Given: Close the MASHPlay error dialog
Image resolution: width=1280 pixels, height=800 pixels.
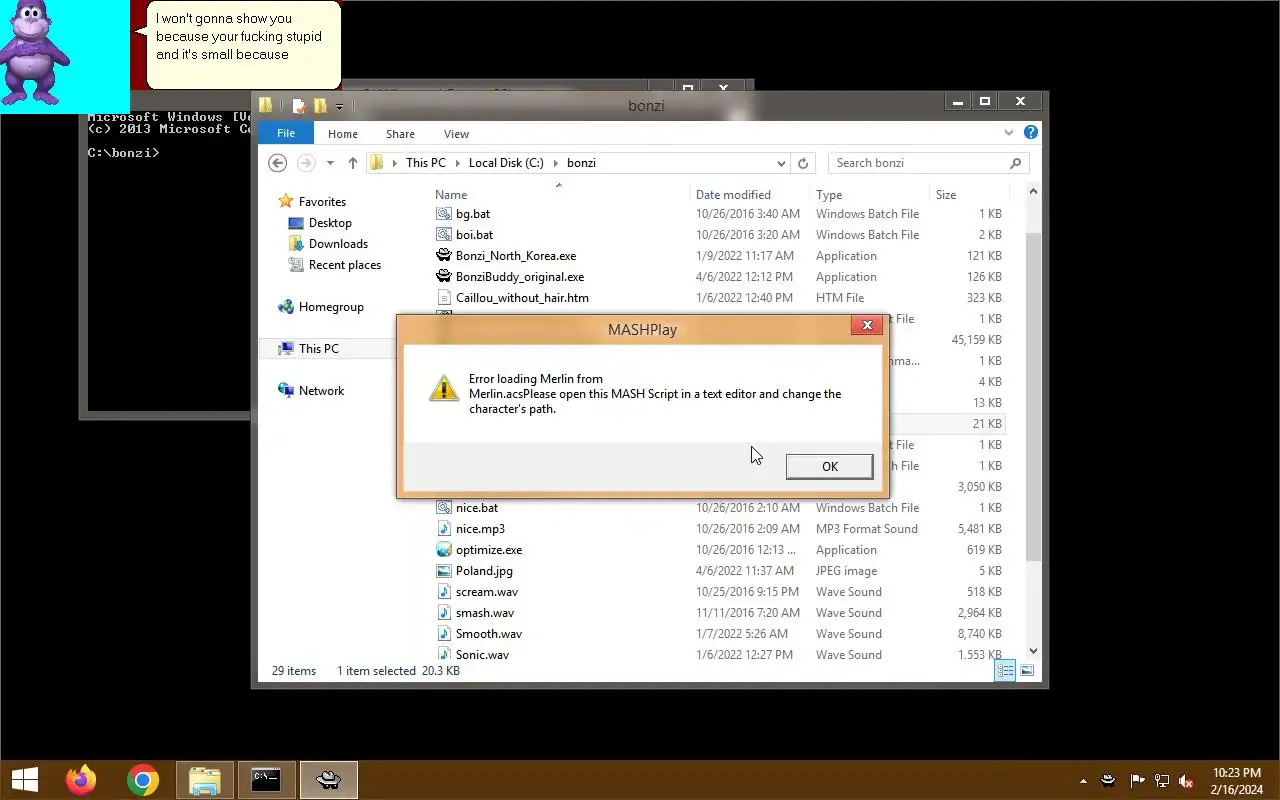Looking at the screenshot, I should tap(867, 325).
